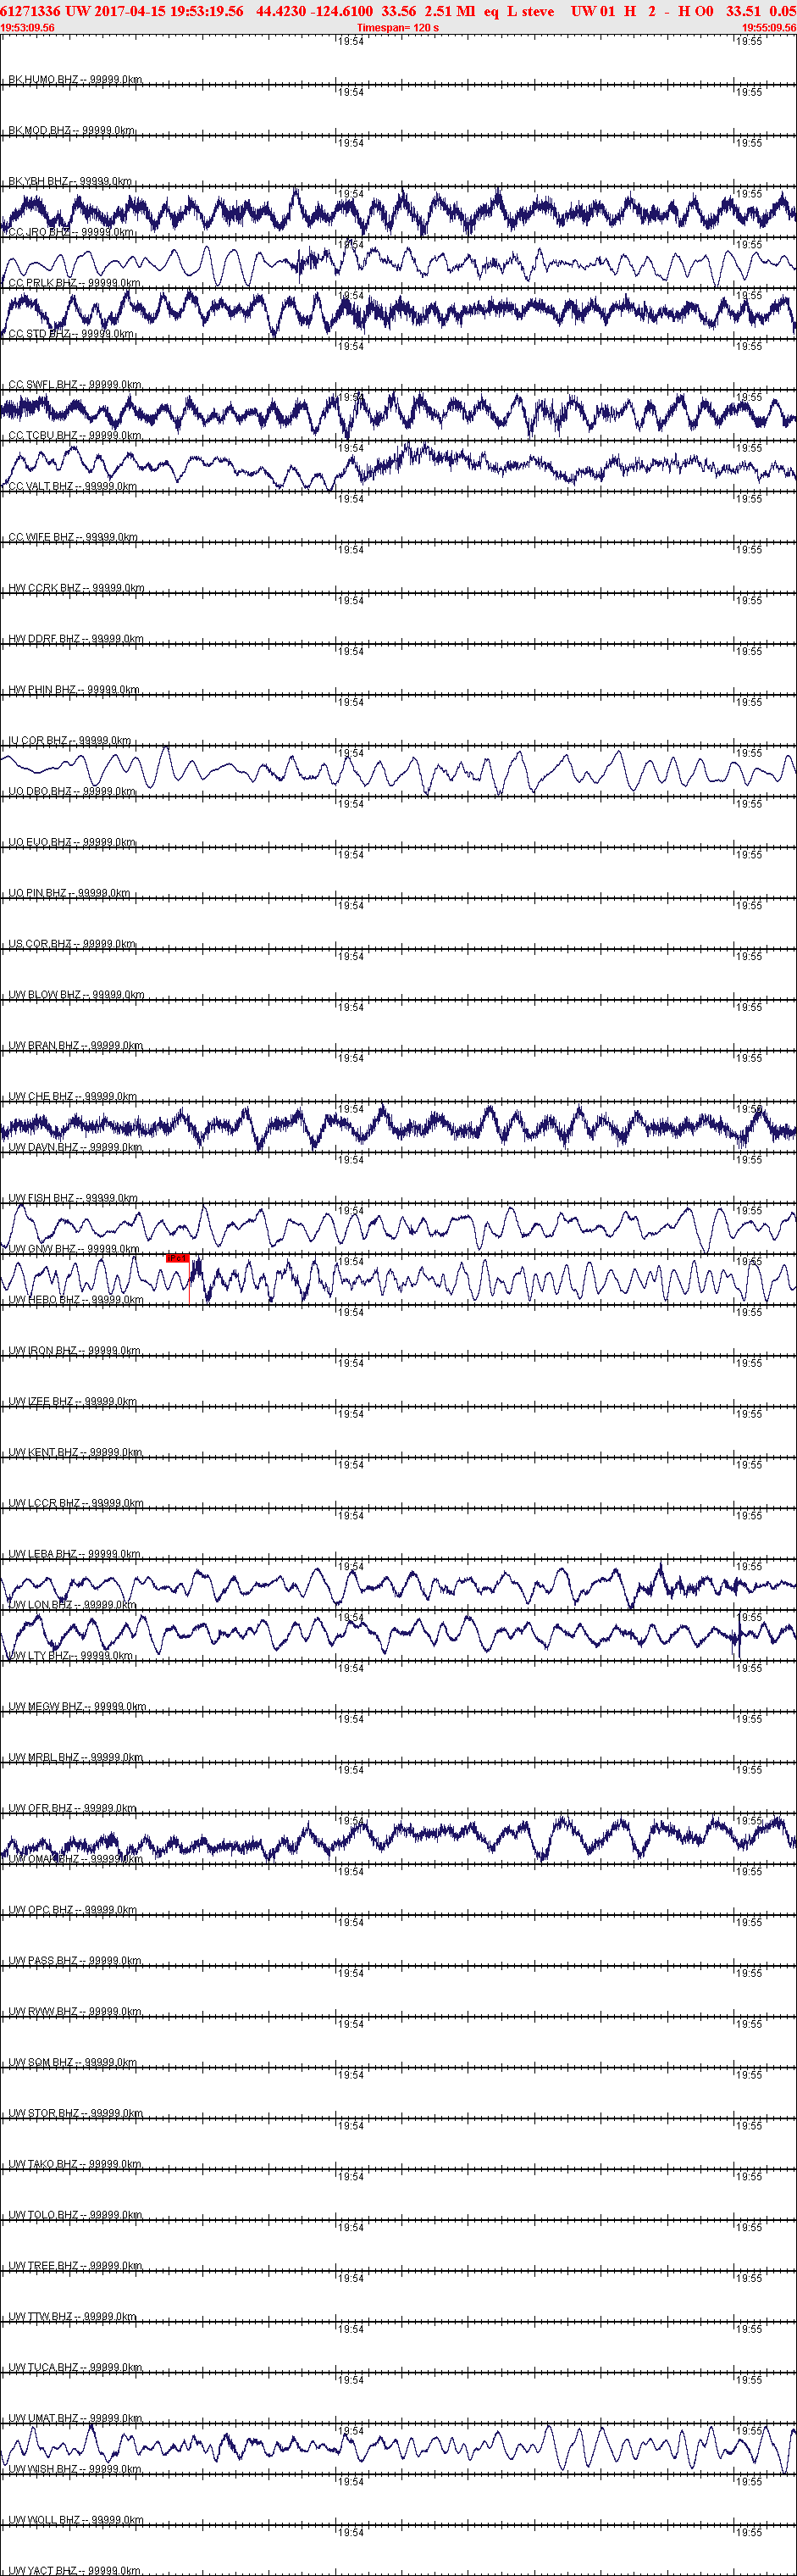Viewport: 797px width, 2576px height.
Task: Select the UW BRAN BHZ station label
Action: pos(76,1046)
